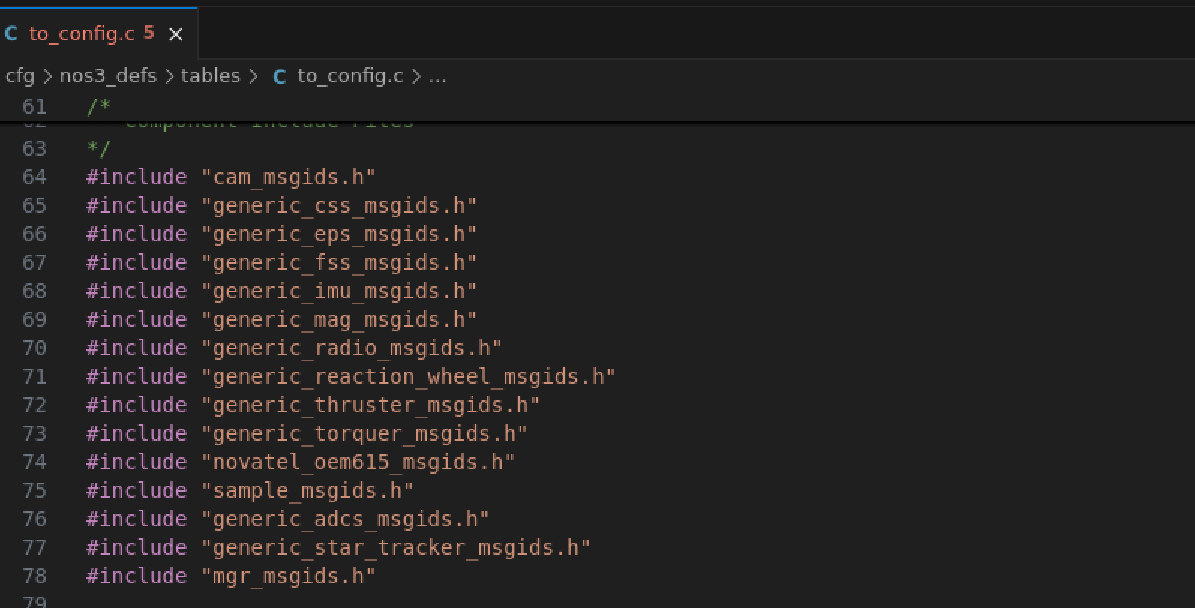
Task: Click the line including "generic_star_tracker_msgids.h"
Action: pos(338,547)
